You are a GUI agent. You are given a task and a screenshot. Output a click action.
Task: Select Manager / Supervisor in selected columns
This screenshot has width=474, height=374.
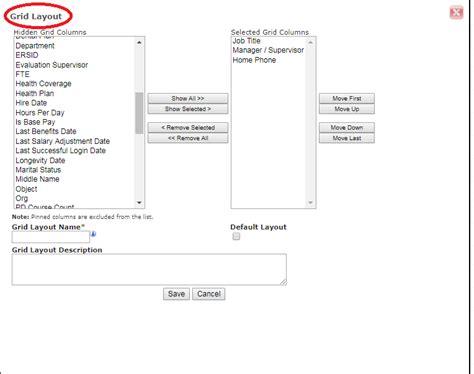point(268,50)
